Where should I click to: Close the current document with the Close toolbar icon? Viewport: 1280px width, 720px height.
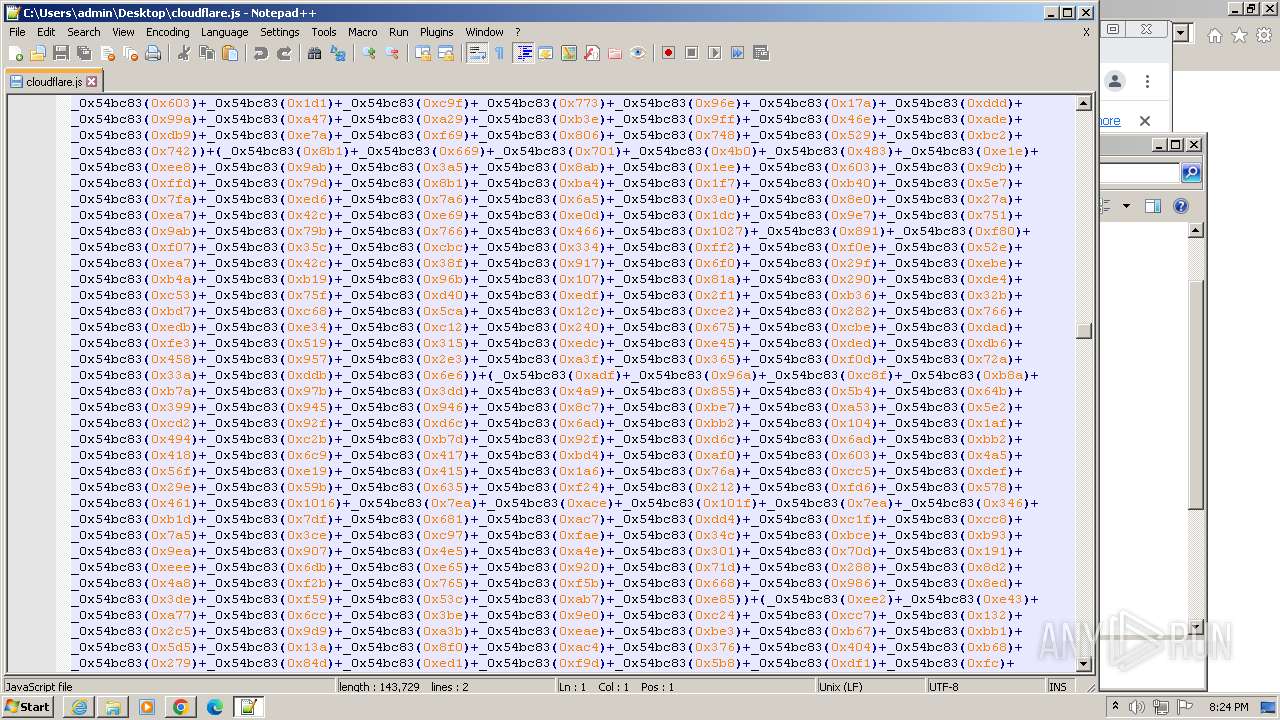tap(107, 53)
